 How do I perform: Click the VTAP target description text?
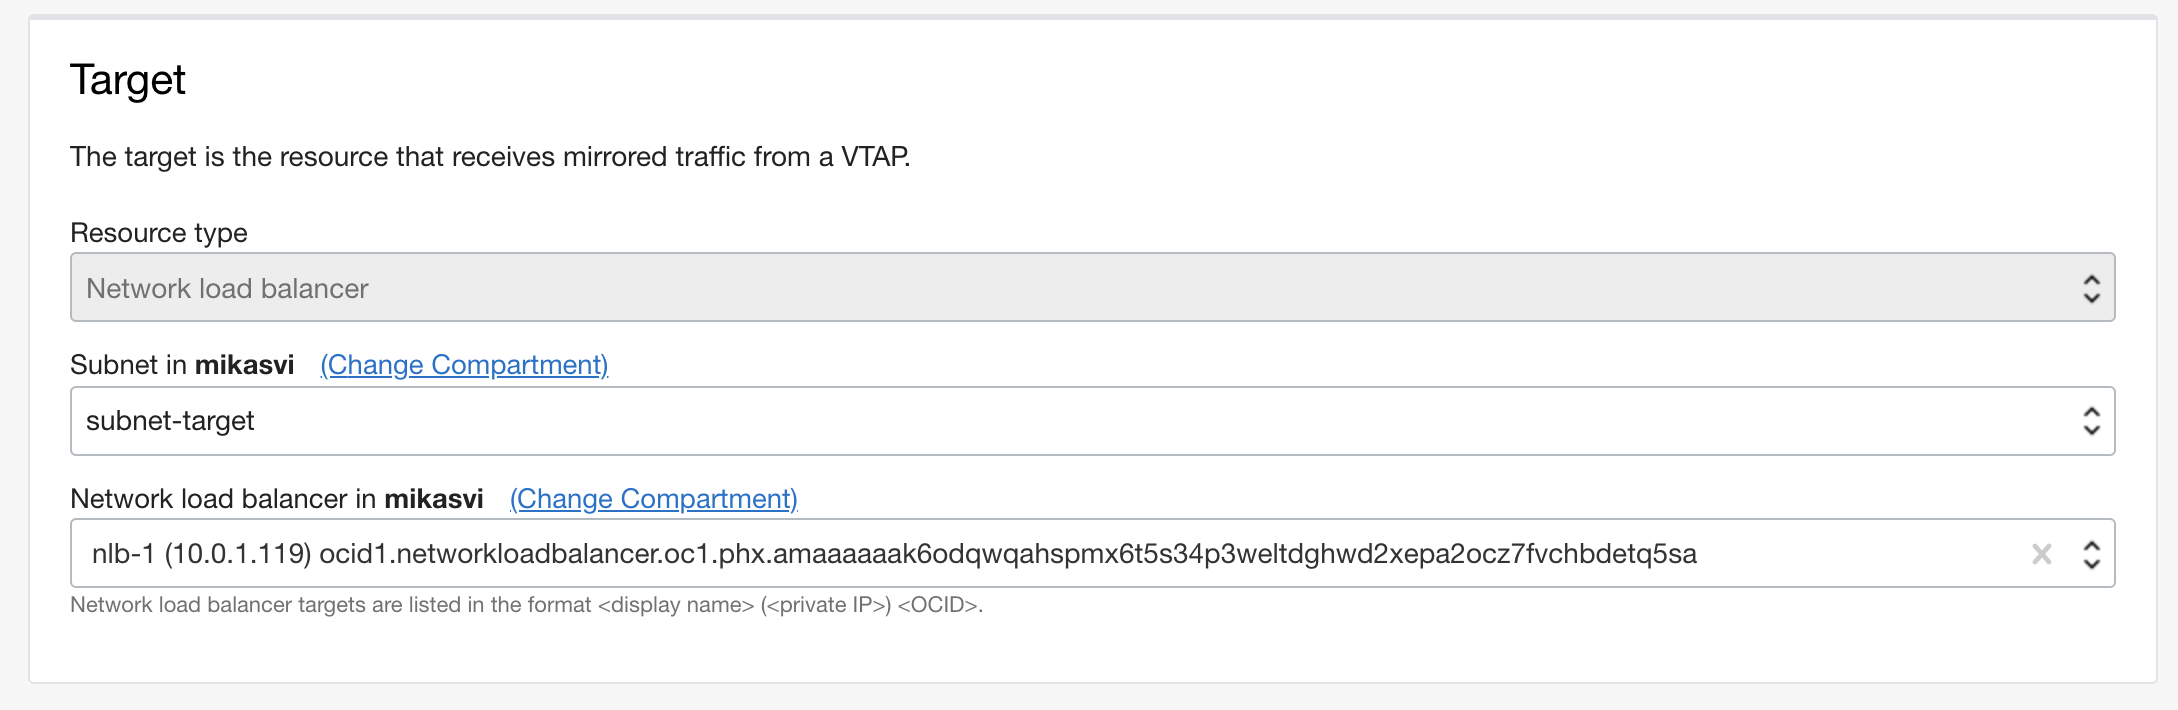[x=491, y=156]
